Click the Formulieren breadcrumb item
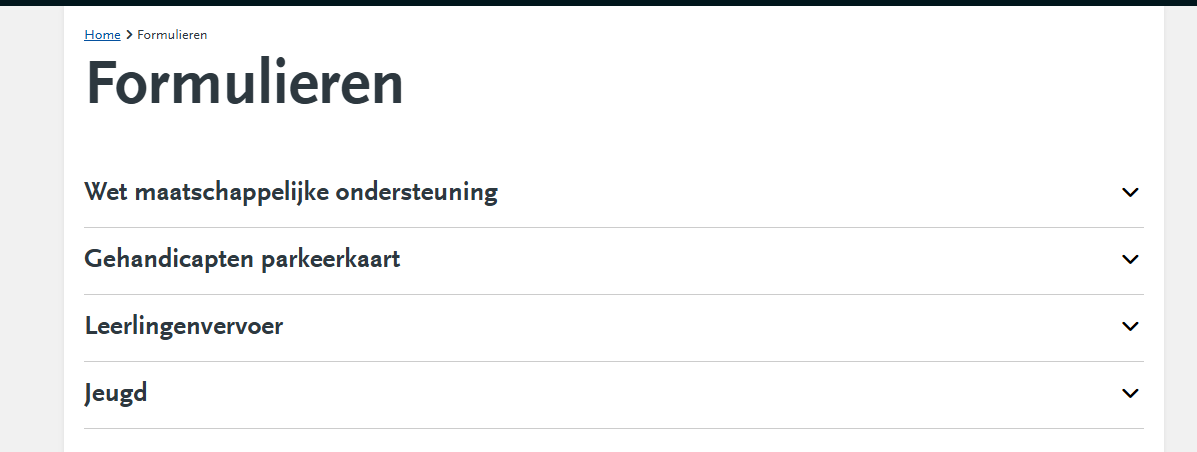Image resolution: width=1197 pixels, height=452 pixels. pyautogui.click(x=172, y=35)
